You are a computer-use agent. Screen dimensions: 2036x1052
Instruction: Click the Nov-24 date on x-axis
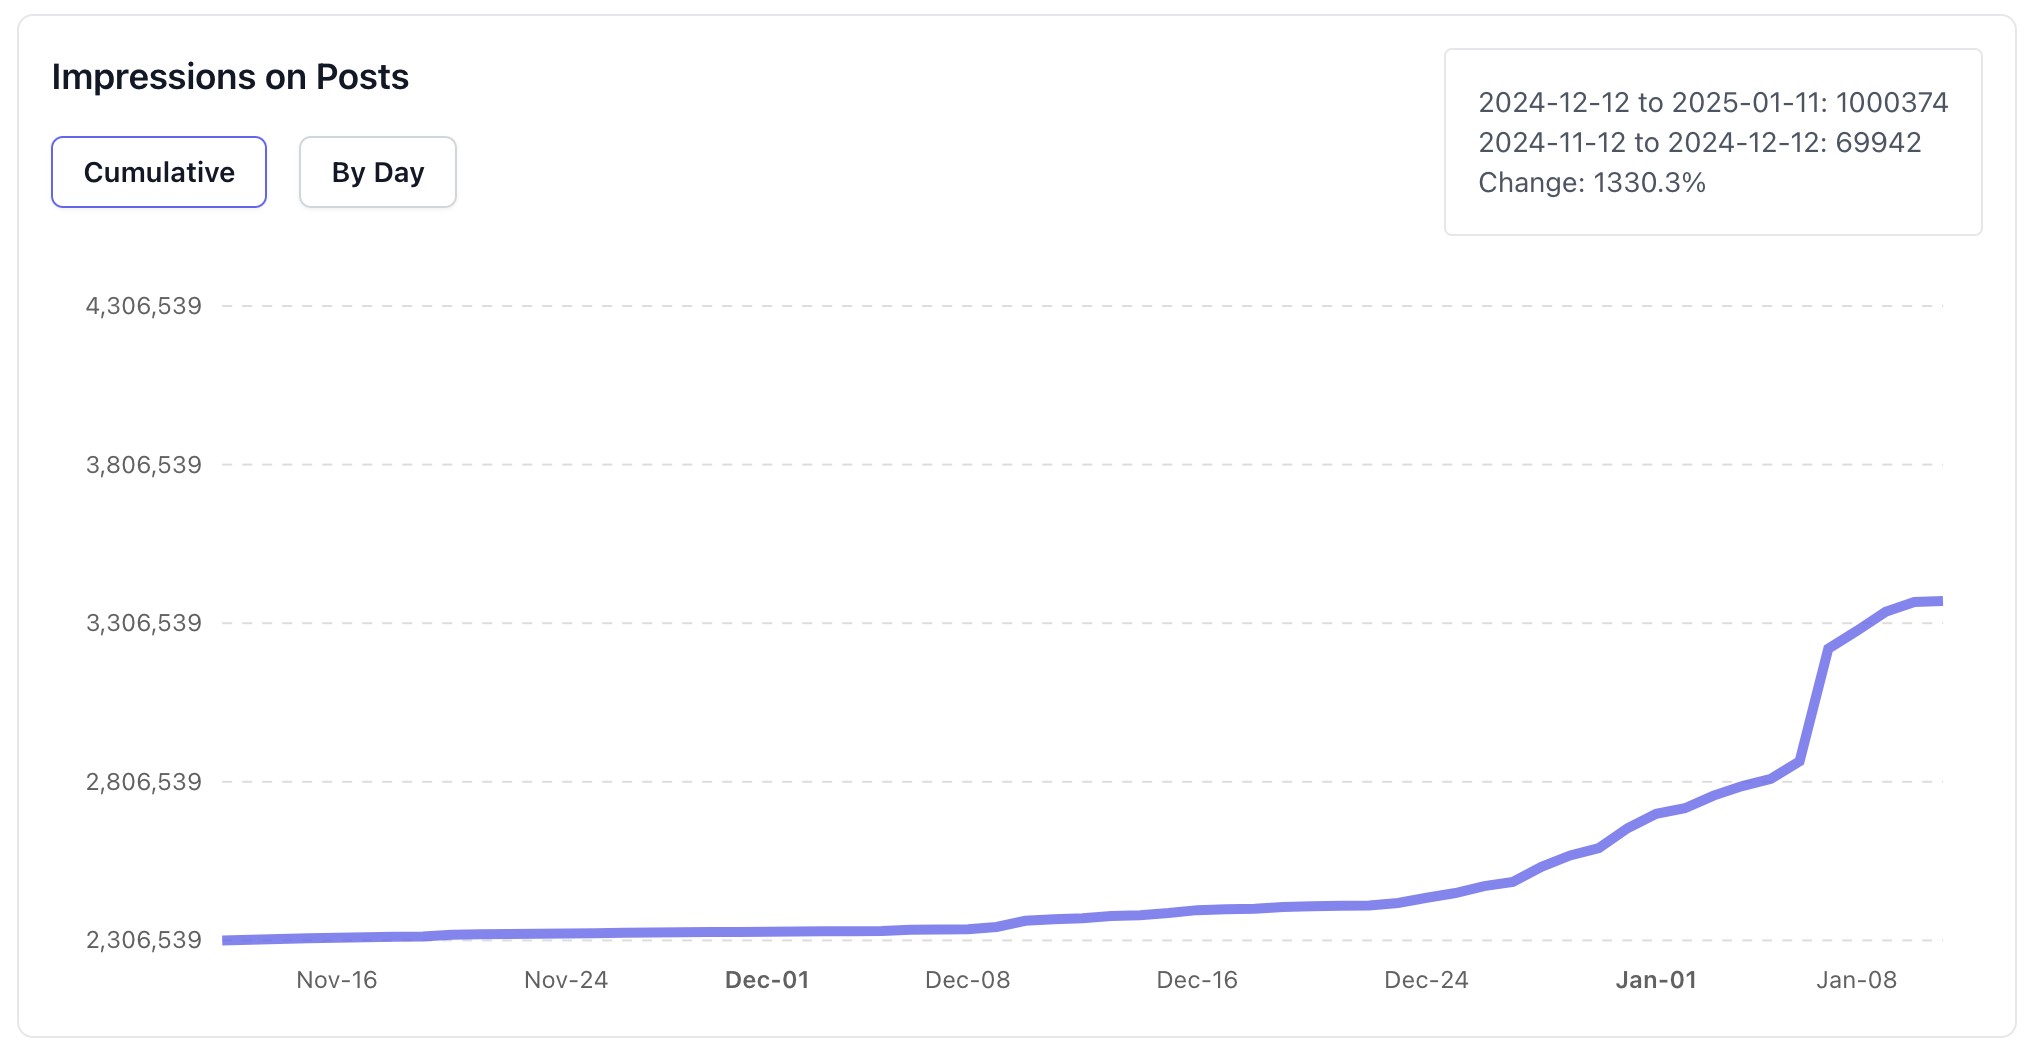(x=566, y=980)
